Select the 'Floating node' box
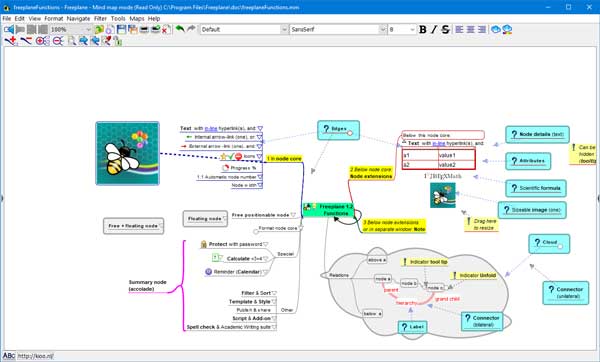Image resolution: width=600 pixels, height=362 pixels. 205,219
